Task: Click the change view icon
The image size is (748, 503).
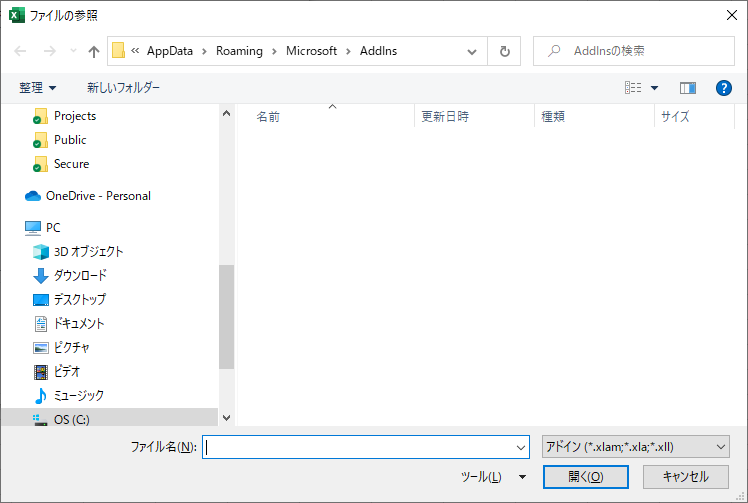Action: (x=633, y=88)
